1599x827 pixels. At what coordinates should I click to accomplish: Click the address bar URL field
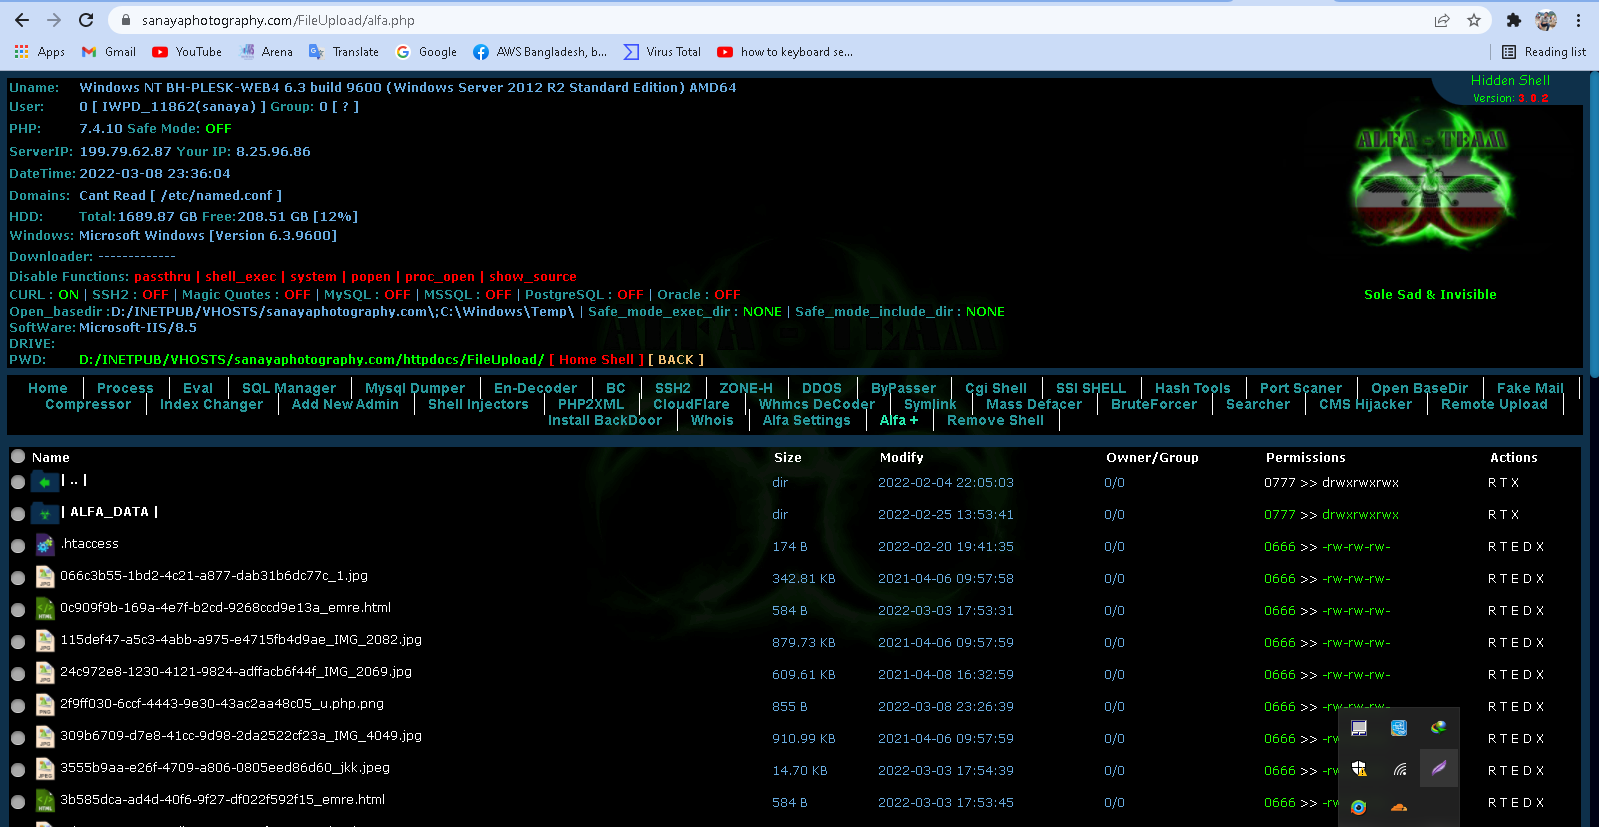(700, 20)
